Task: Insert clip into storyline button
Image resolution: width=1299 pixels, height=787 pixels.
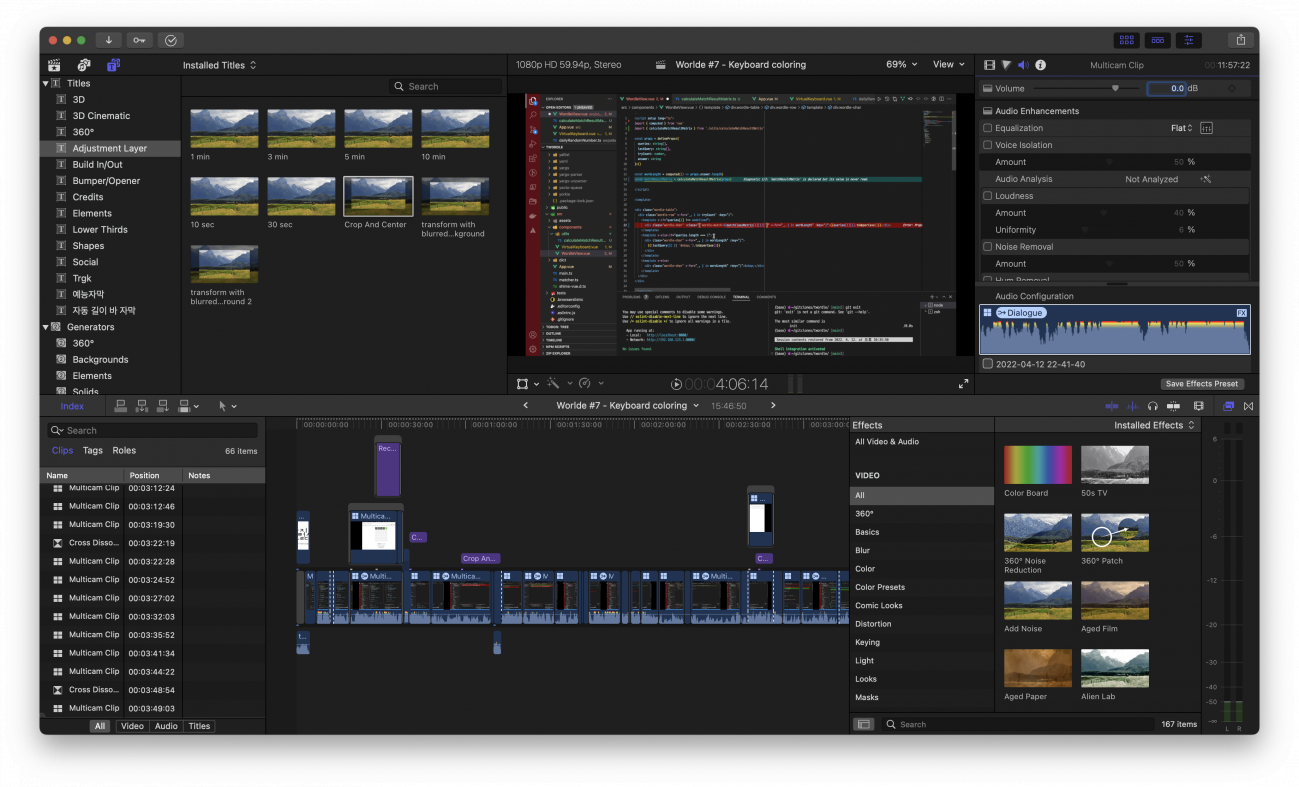Action: (142, 406)
